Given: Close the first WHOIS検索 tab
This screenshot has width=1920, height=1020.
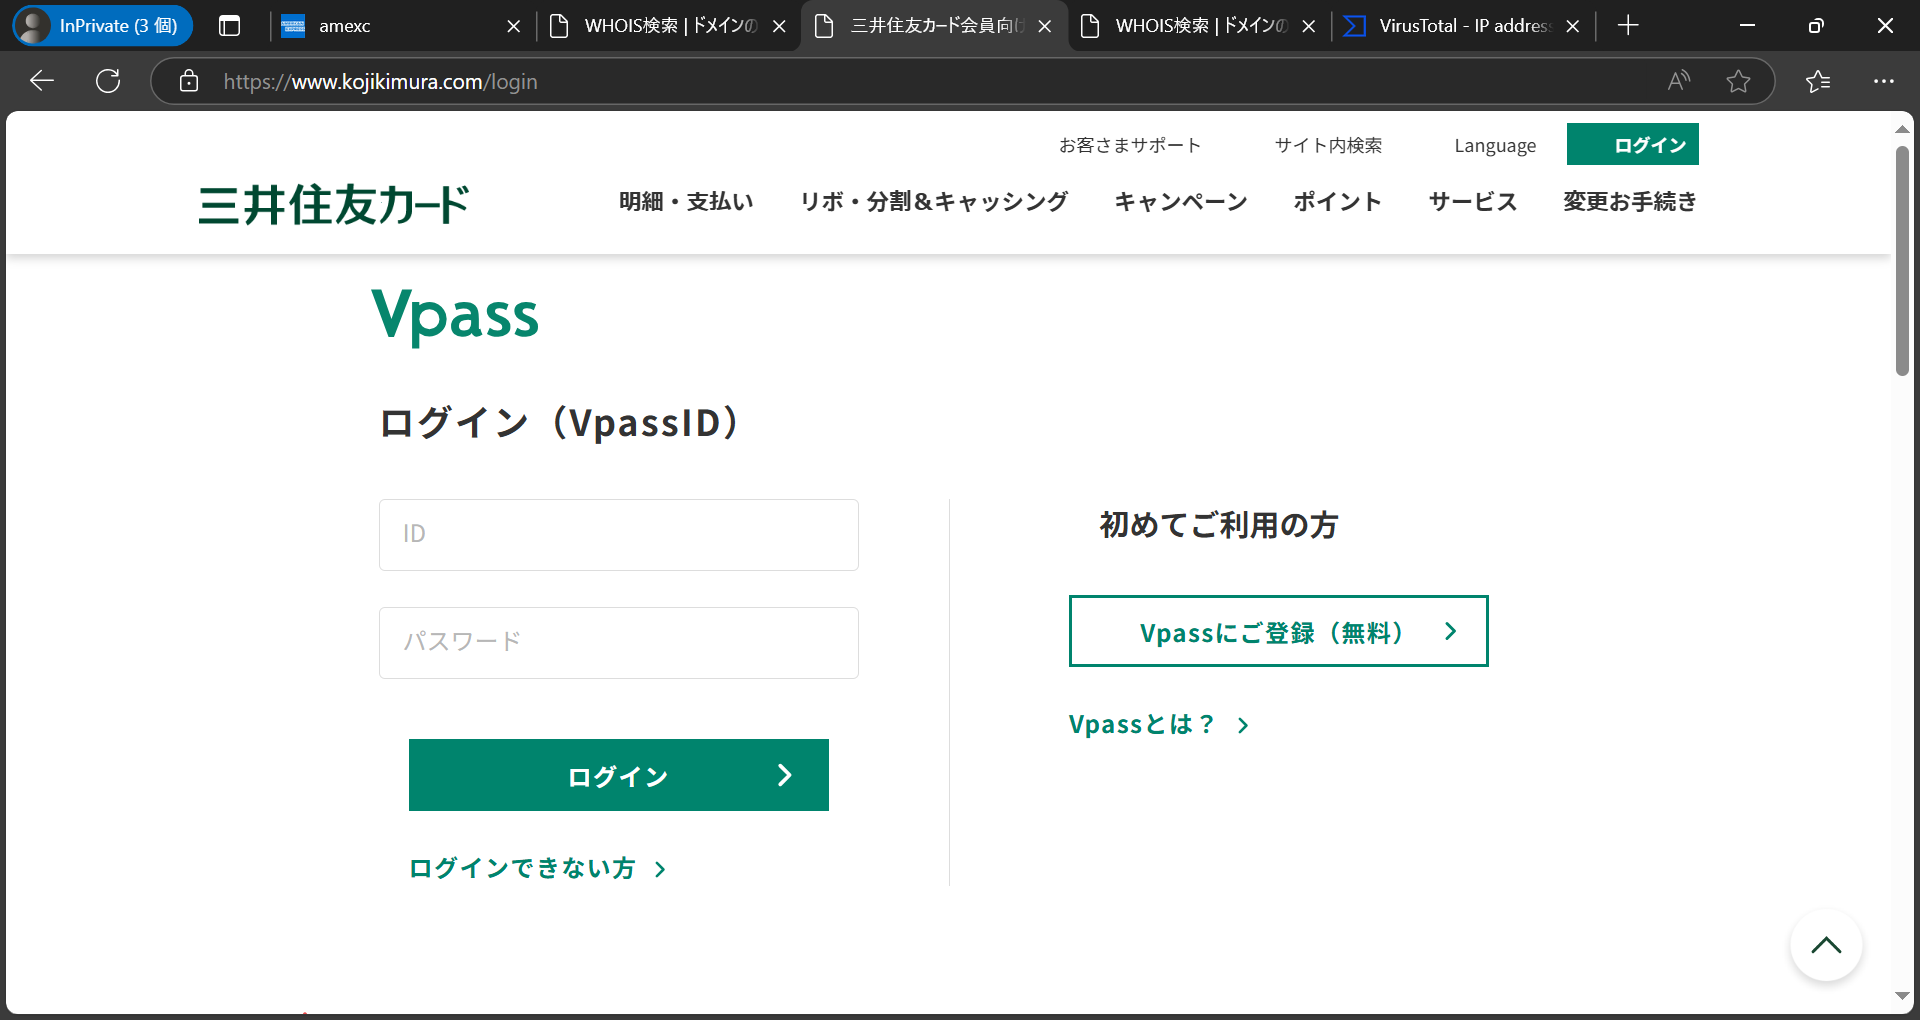Looking at the screenshot, I should (x=779, y=26).
